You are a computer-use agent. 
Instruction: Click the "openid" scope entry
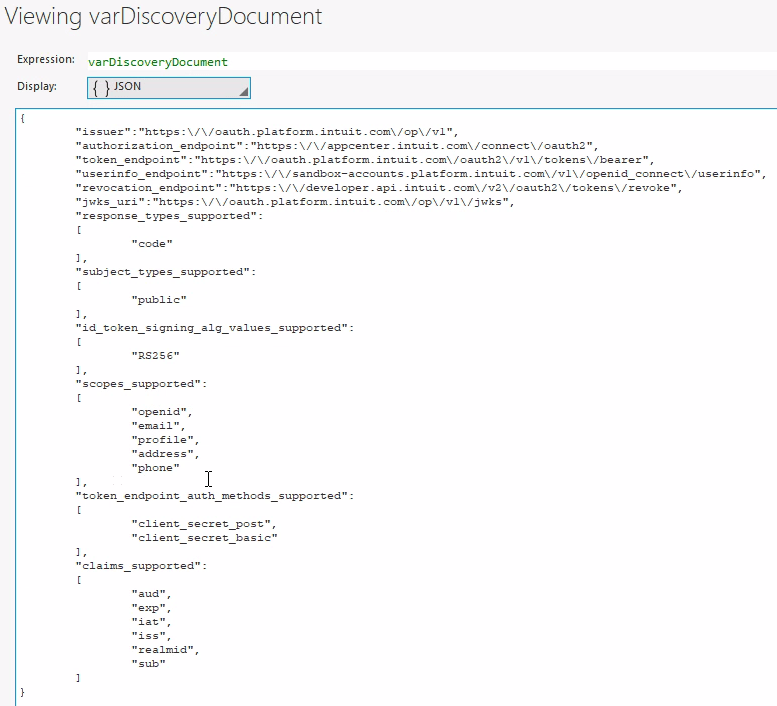pyautogui.click(x=159, y=412)
